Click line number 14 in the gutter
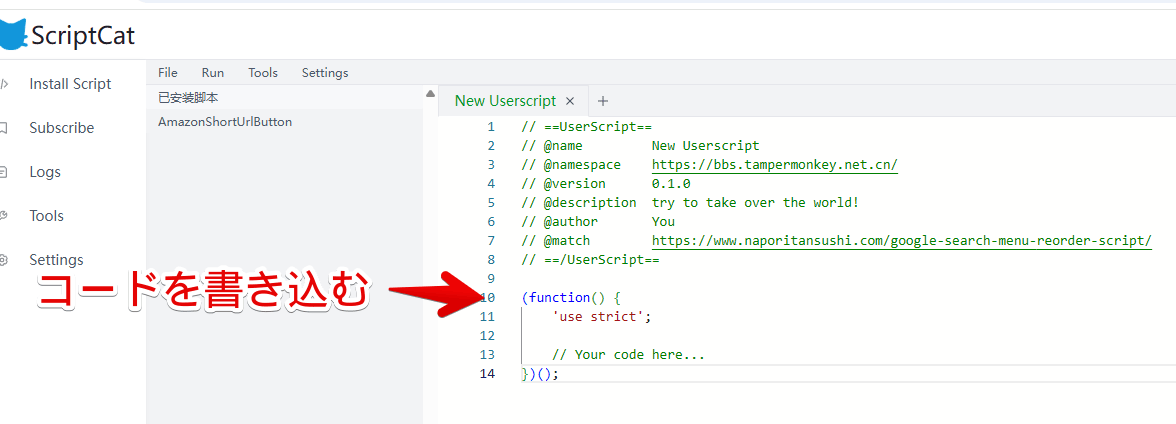Screen dimensions: 1176x424 [488, 374]
